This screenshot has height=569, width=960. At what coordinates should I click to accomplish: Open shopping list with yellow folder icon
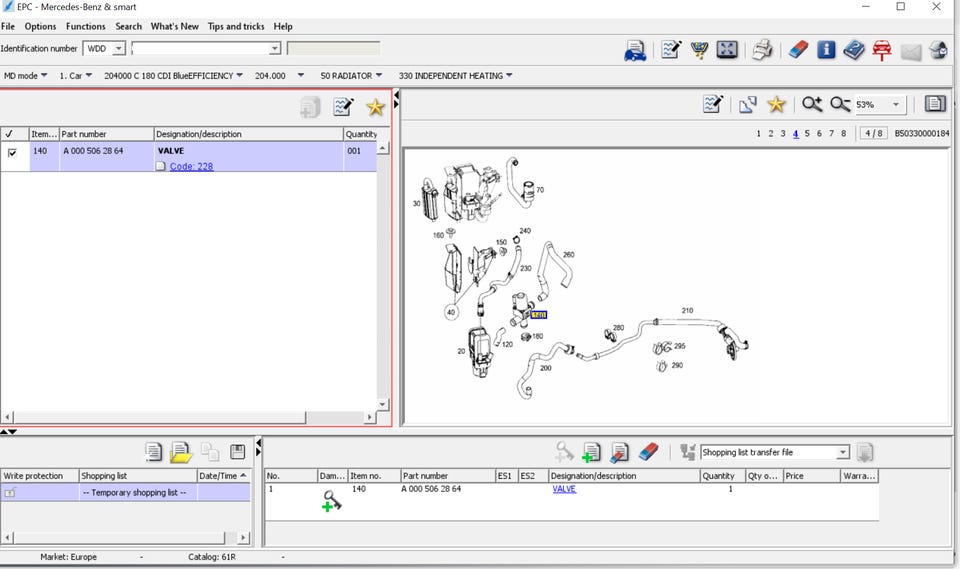tap(181, 452)
